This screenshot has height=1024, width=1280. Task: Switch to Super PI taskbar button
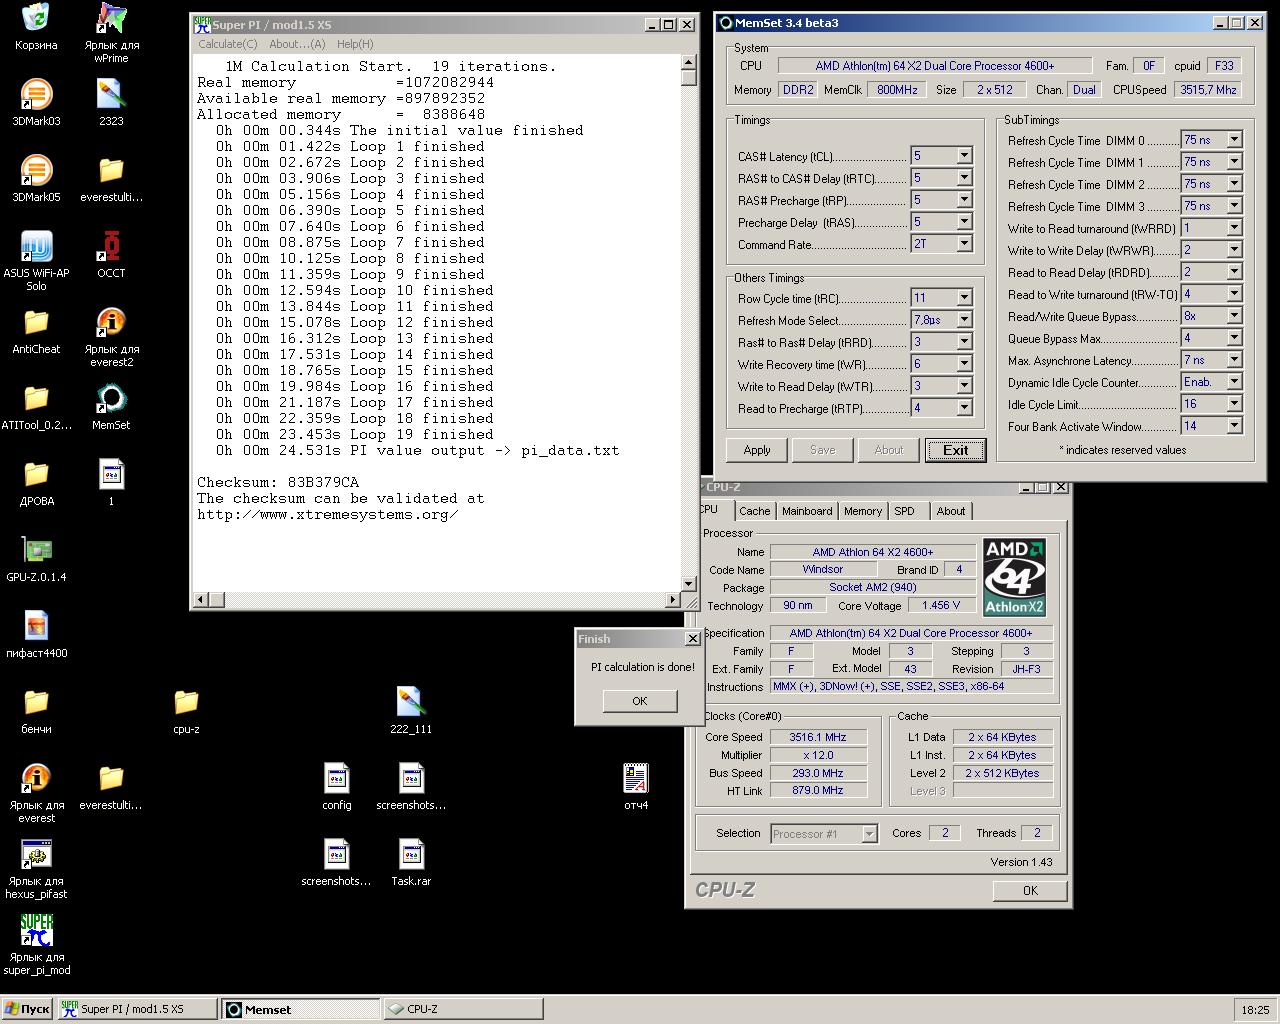(x=137, y=1009)
